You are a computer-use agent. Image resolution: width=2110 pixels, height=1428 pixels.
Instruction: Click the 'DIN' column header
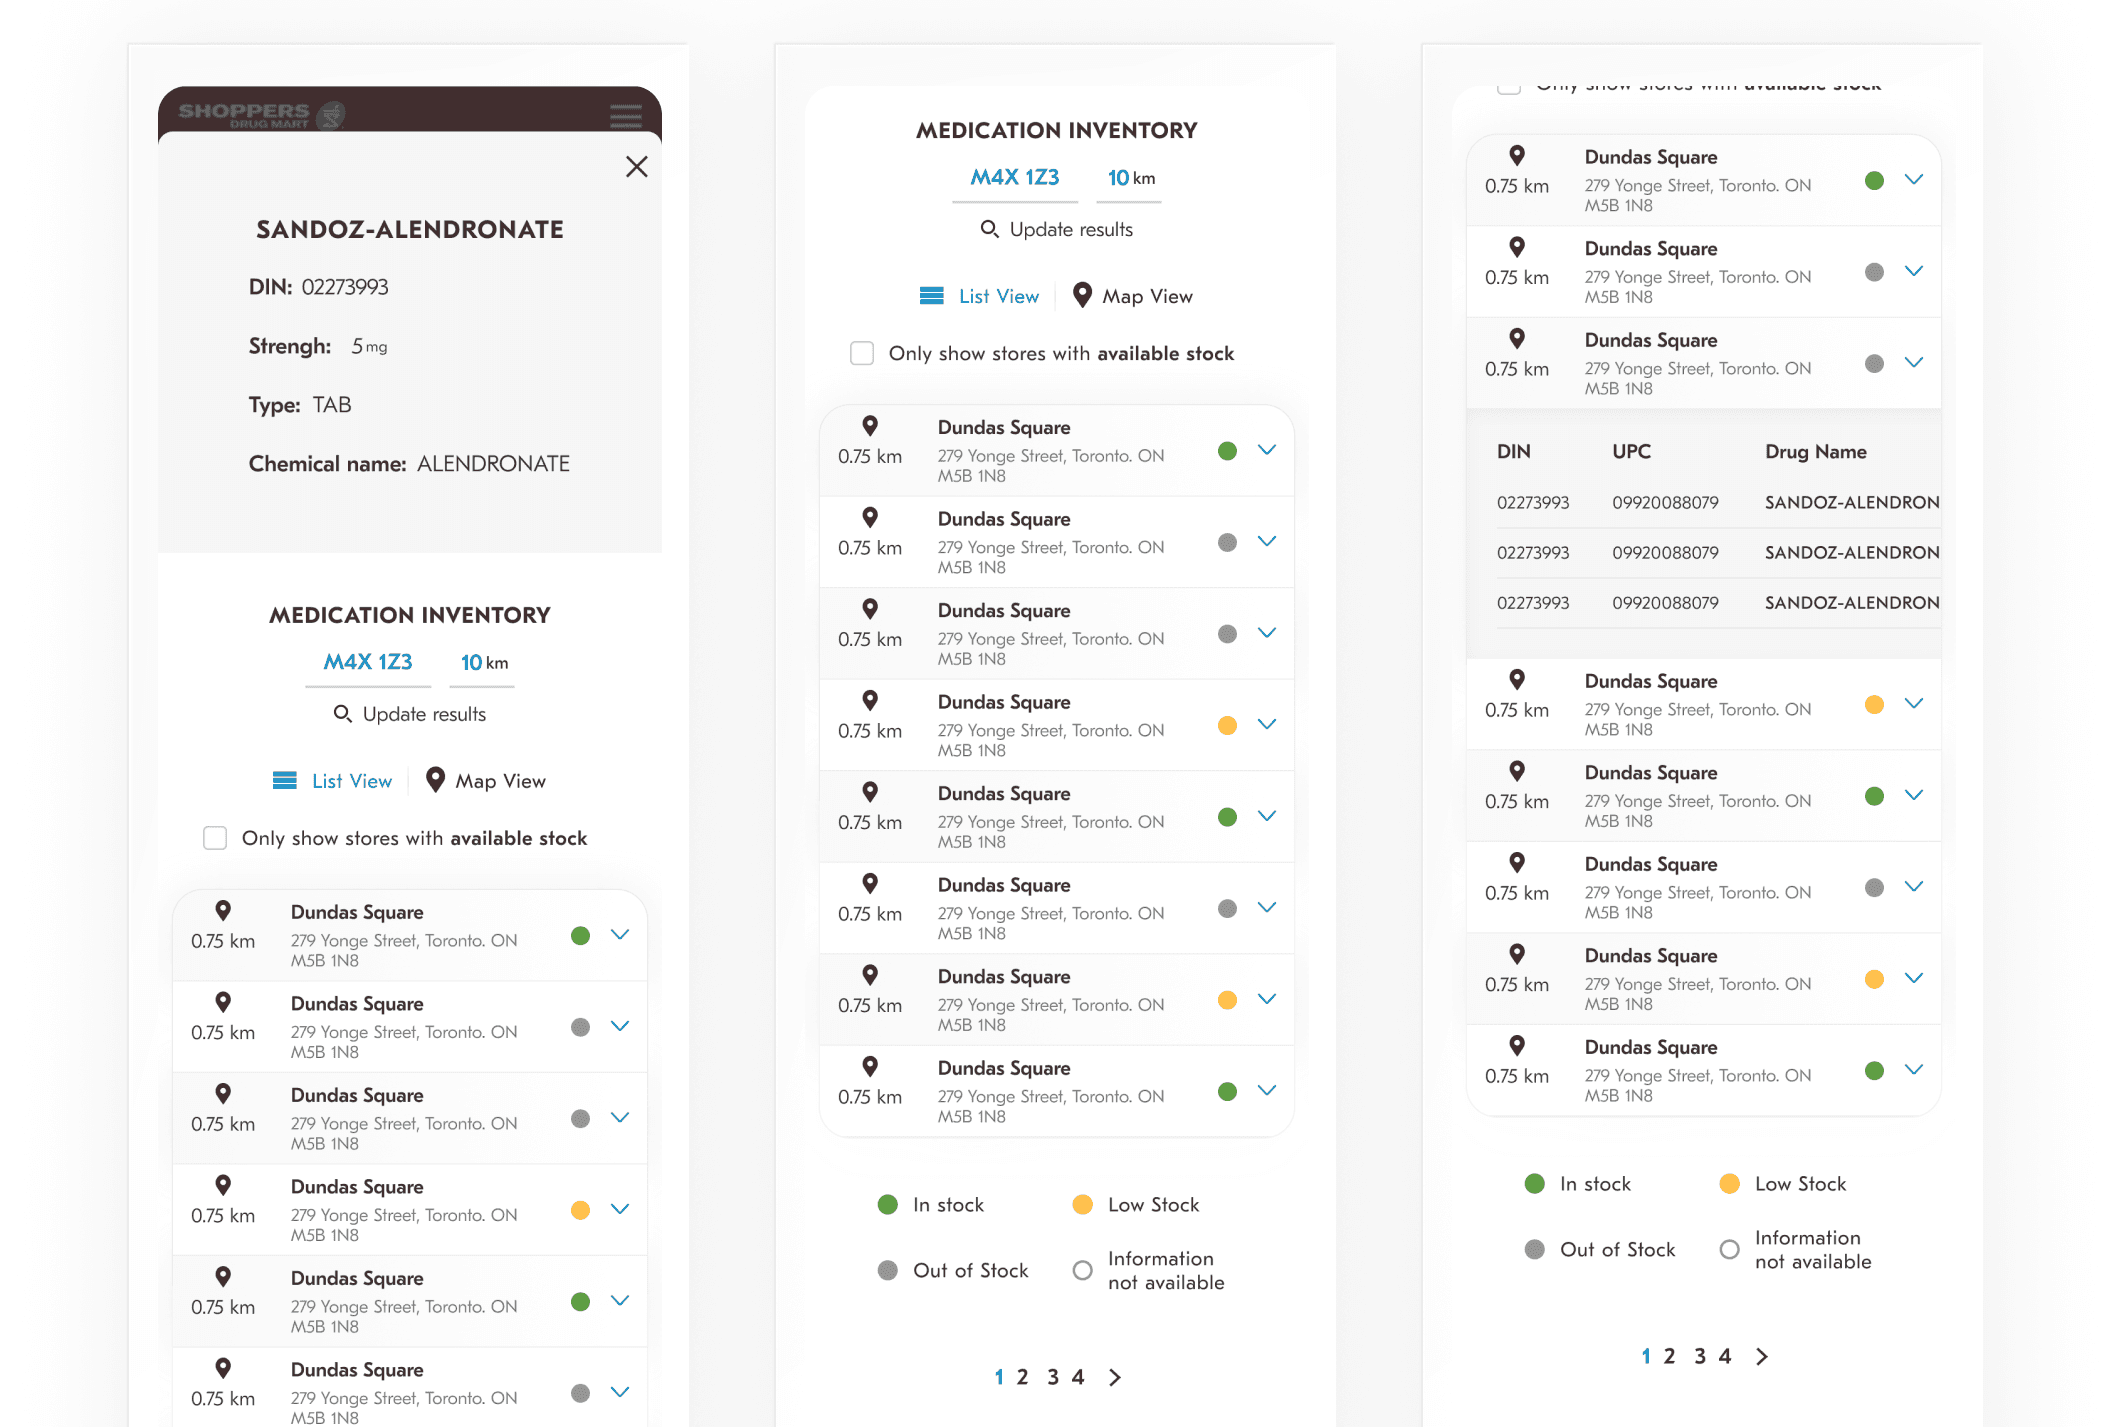[1514, 452]
